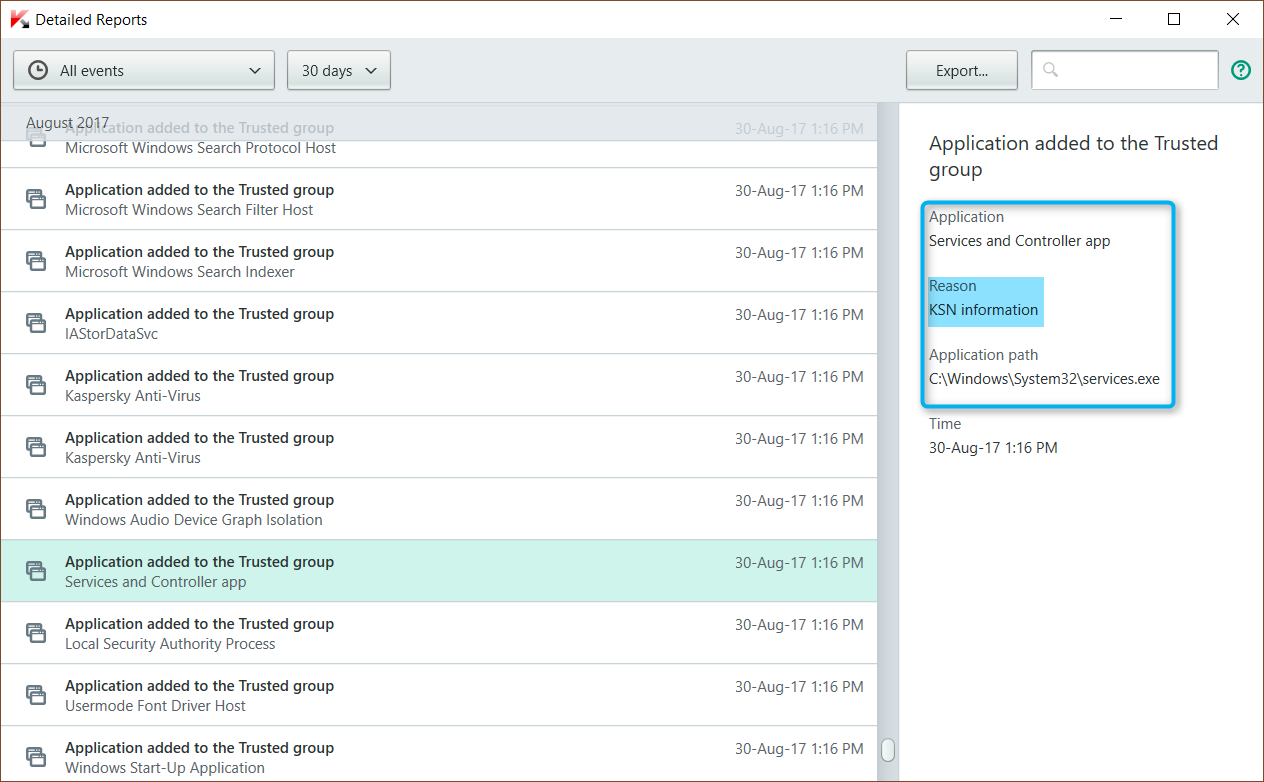
Task: Select the IAStorDataSvc event
Action: pos(438,323)
